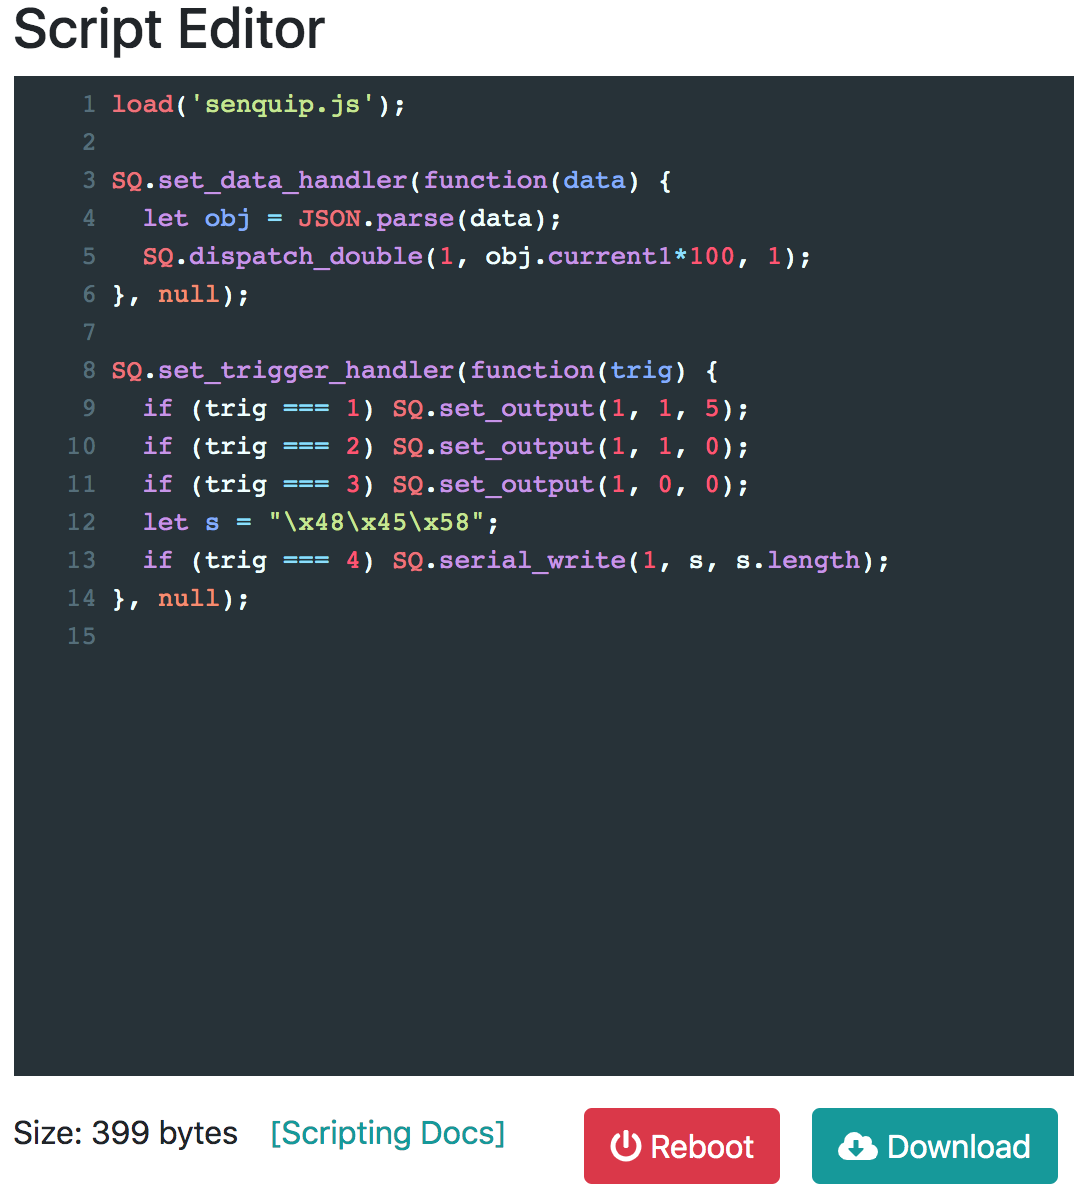Click the JSON.parse(data) line
The width and height of the screenshot is (1090, 1198).
point(352,219)
